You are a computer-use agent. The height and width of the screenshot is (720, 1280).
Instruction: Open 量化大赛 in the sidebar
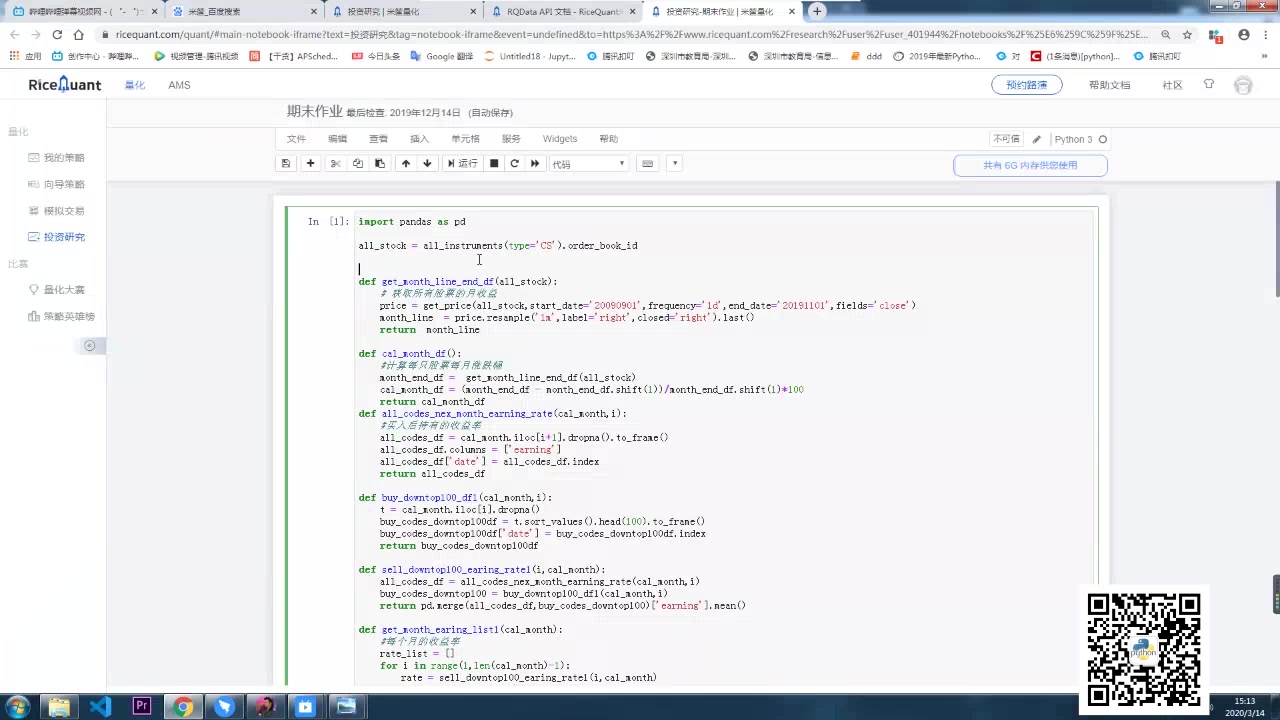pos(56,290)
